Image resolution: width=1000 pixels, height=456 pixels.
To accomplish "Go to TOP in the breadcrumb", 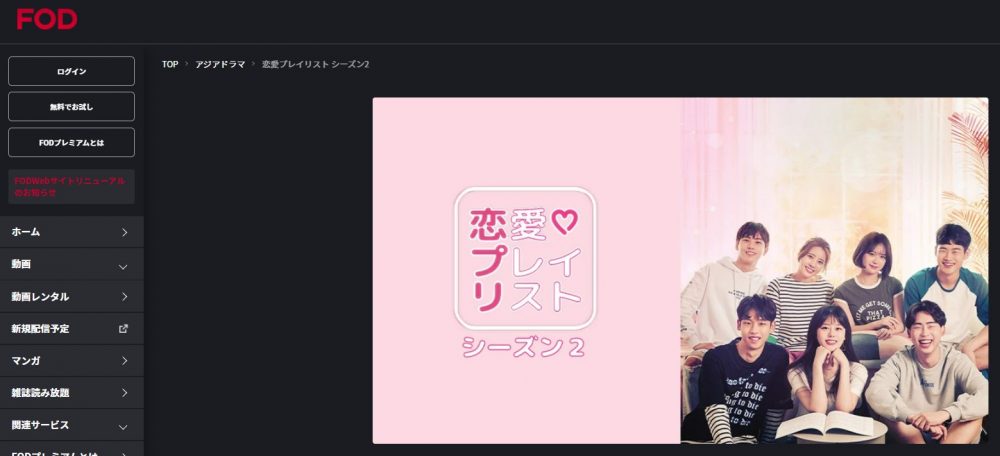I will click(170, 64).
